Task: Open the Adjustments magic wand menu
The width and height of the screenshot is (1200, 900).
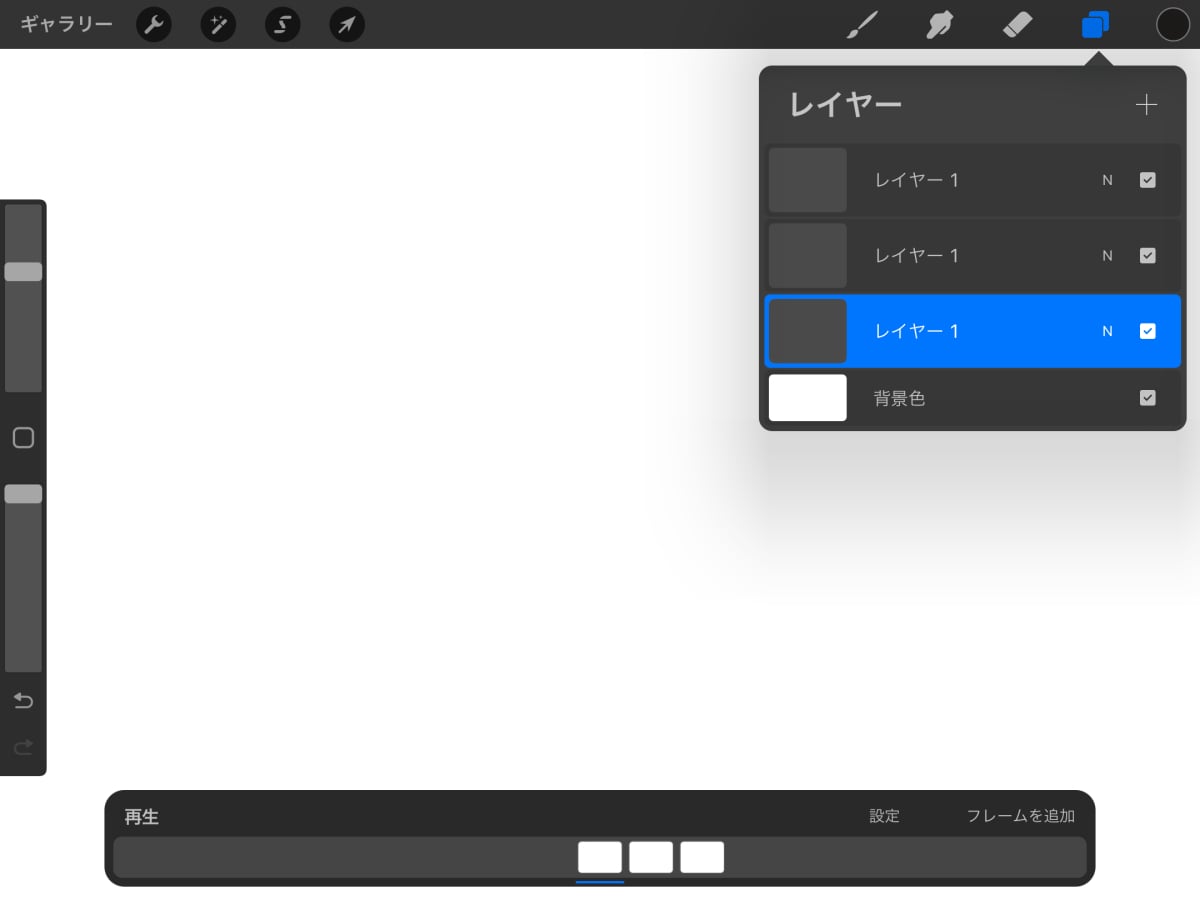Action: tap(218, 24)
